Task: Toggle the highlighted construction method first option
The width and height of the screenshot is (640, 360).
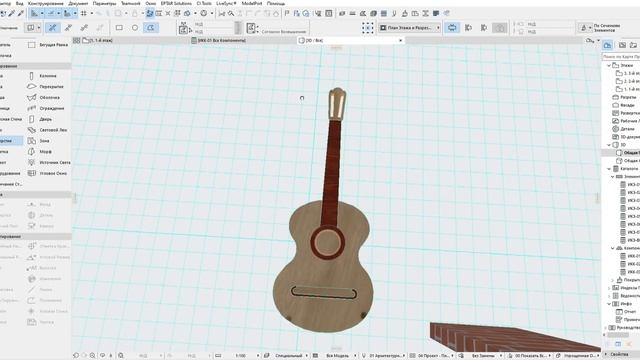Action: tap(53, 28)
